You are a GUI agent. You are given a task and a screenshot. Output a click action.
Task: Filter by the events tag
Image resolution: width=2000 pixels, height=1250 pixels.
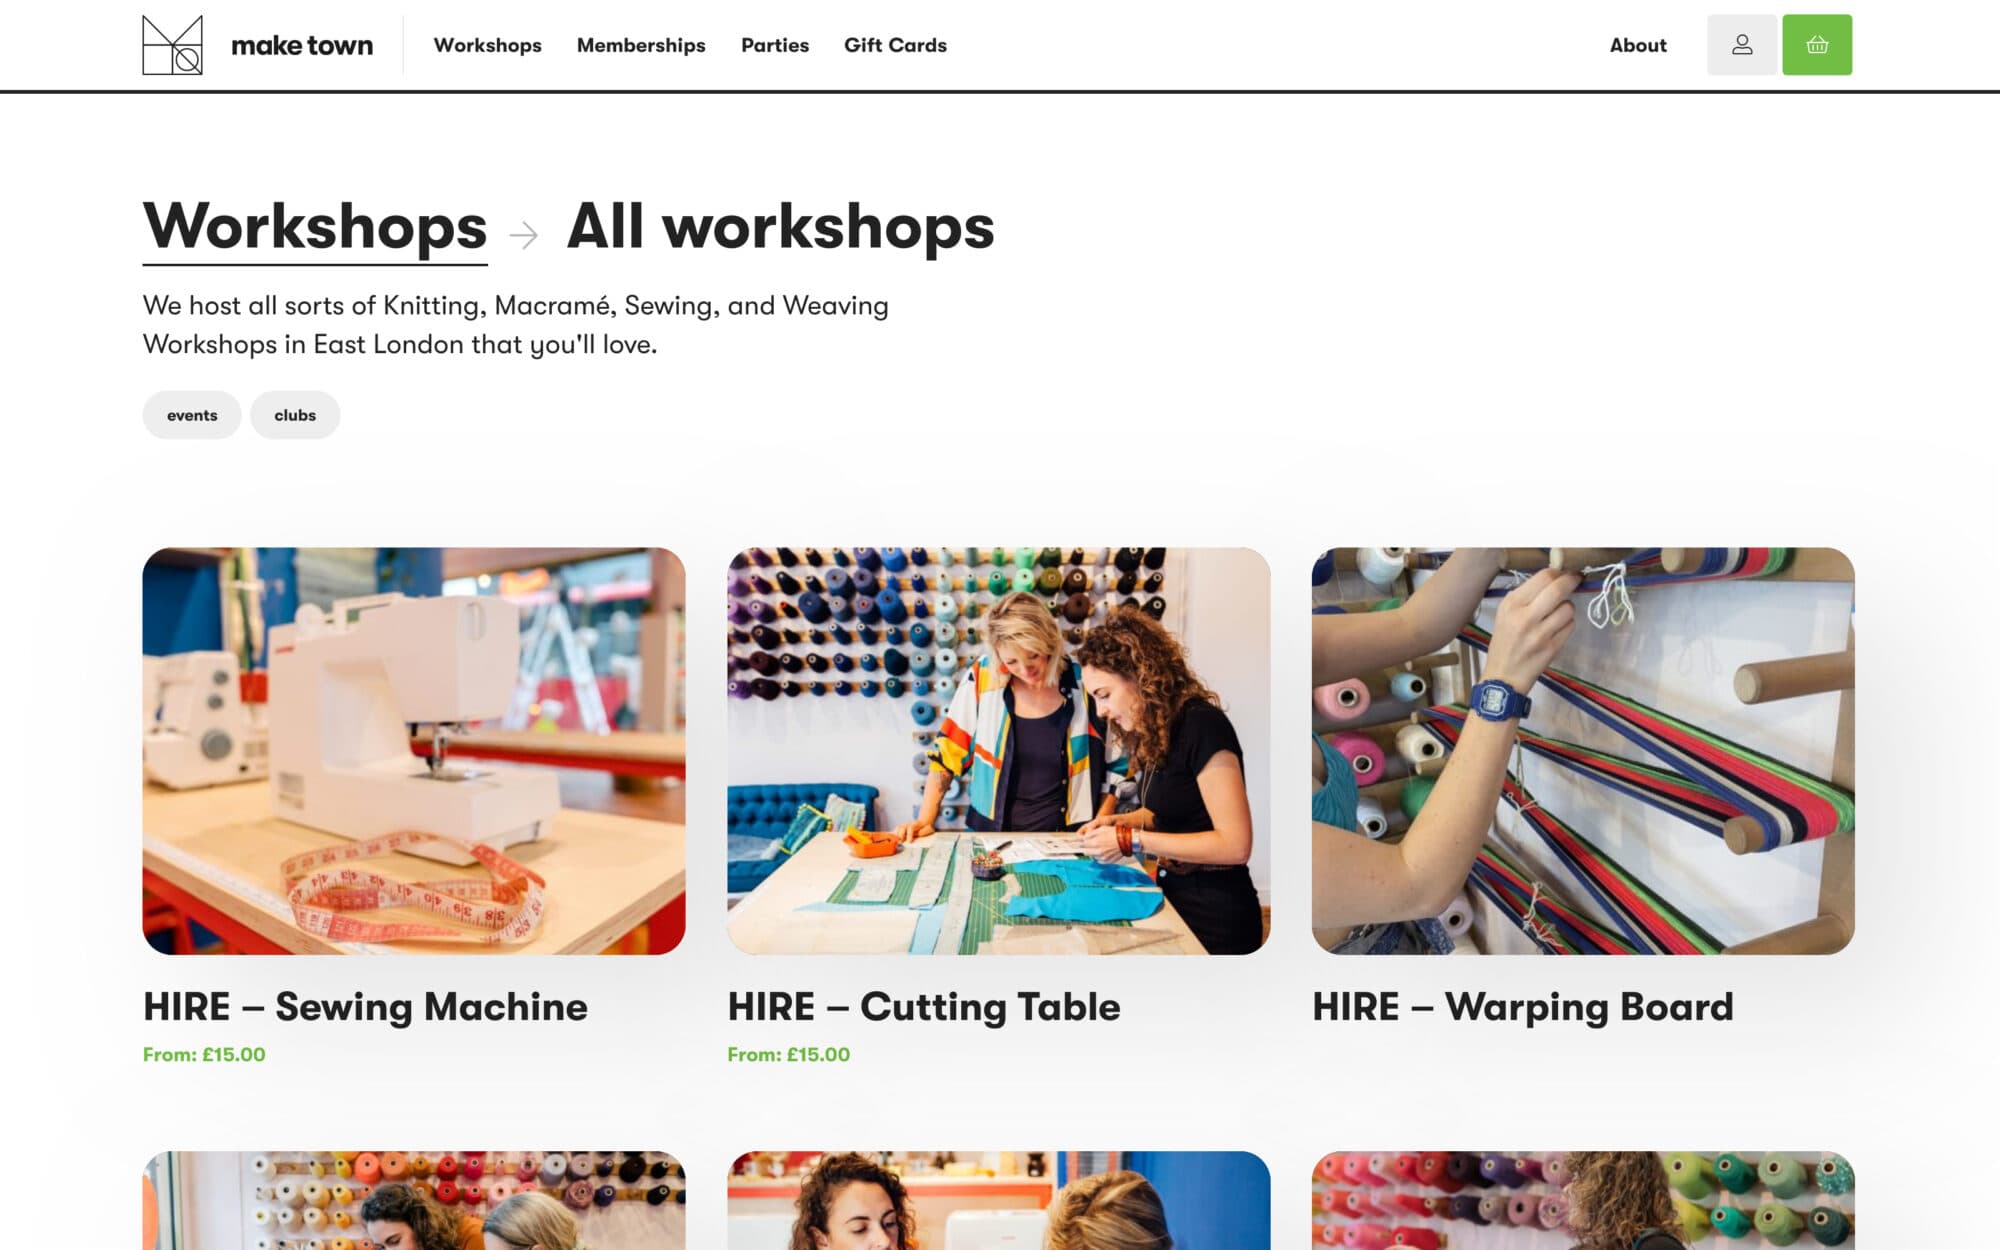[x=192, y=415]
